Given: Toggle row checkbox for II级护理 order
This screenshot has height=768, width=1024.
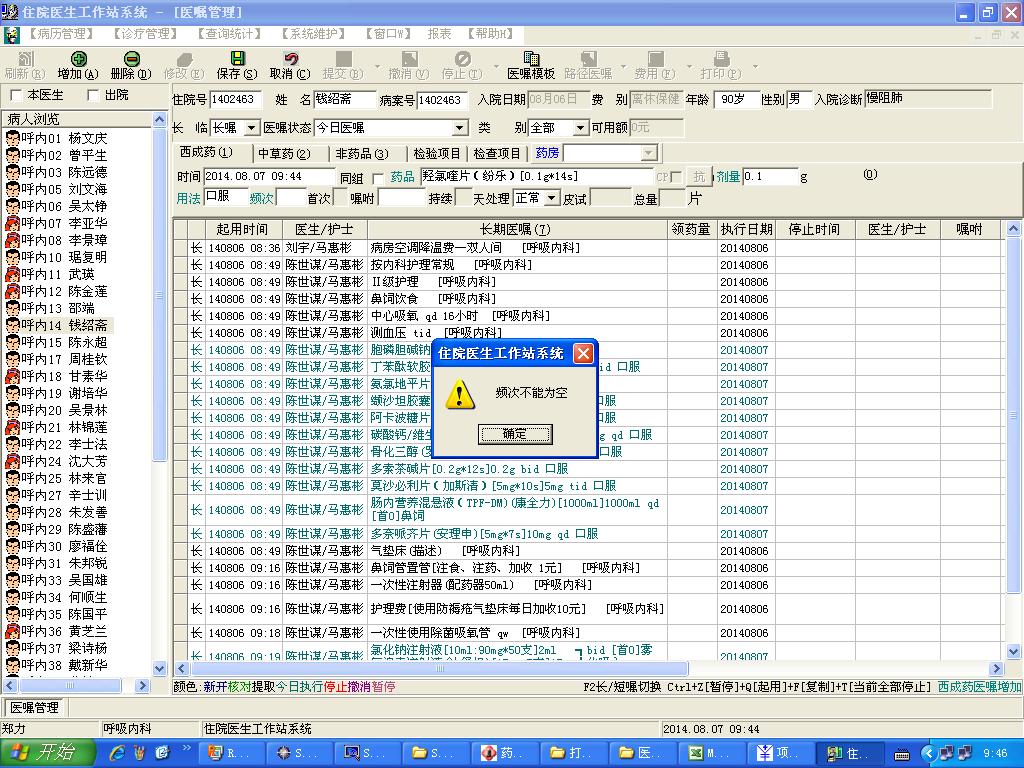Looking at the screenshot, I should 181,282.
